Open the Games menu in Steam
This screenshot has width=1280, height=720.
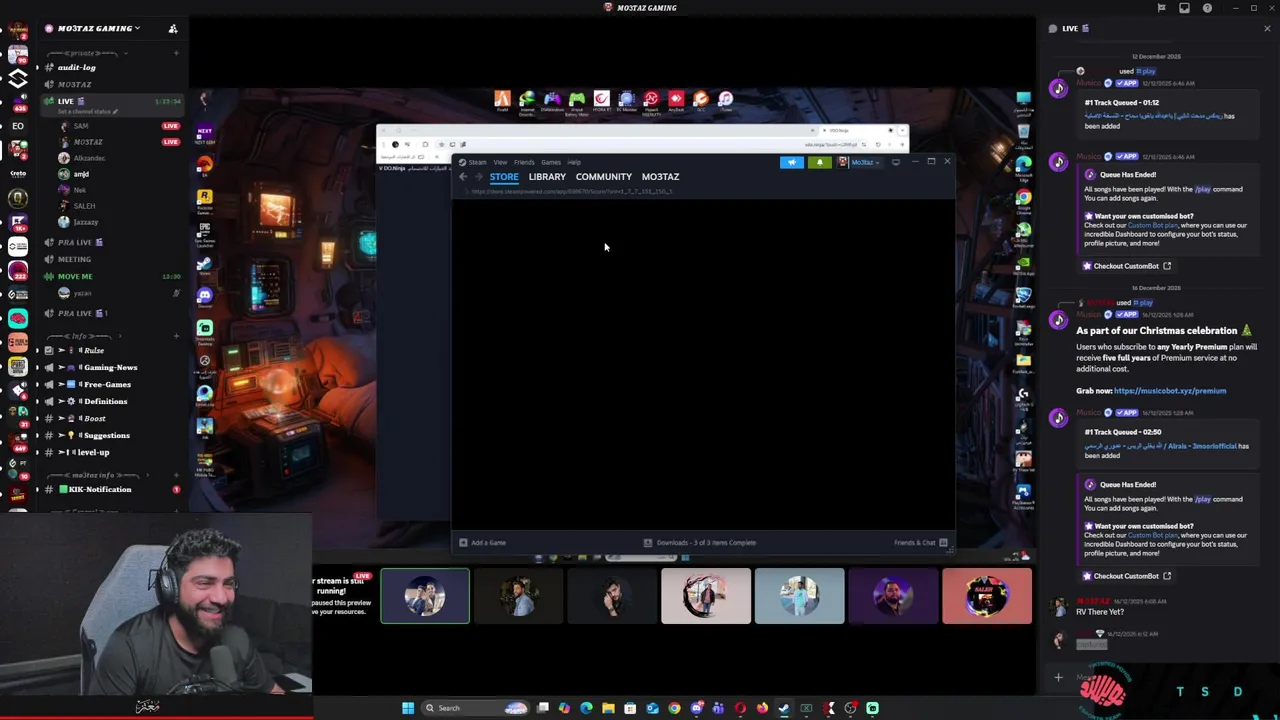[x=551, y=162]
